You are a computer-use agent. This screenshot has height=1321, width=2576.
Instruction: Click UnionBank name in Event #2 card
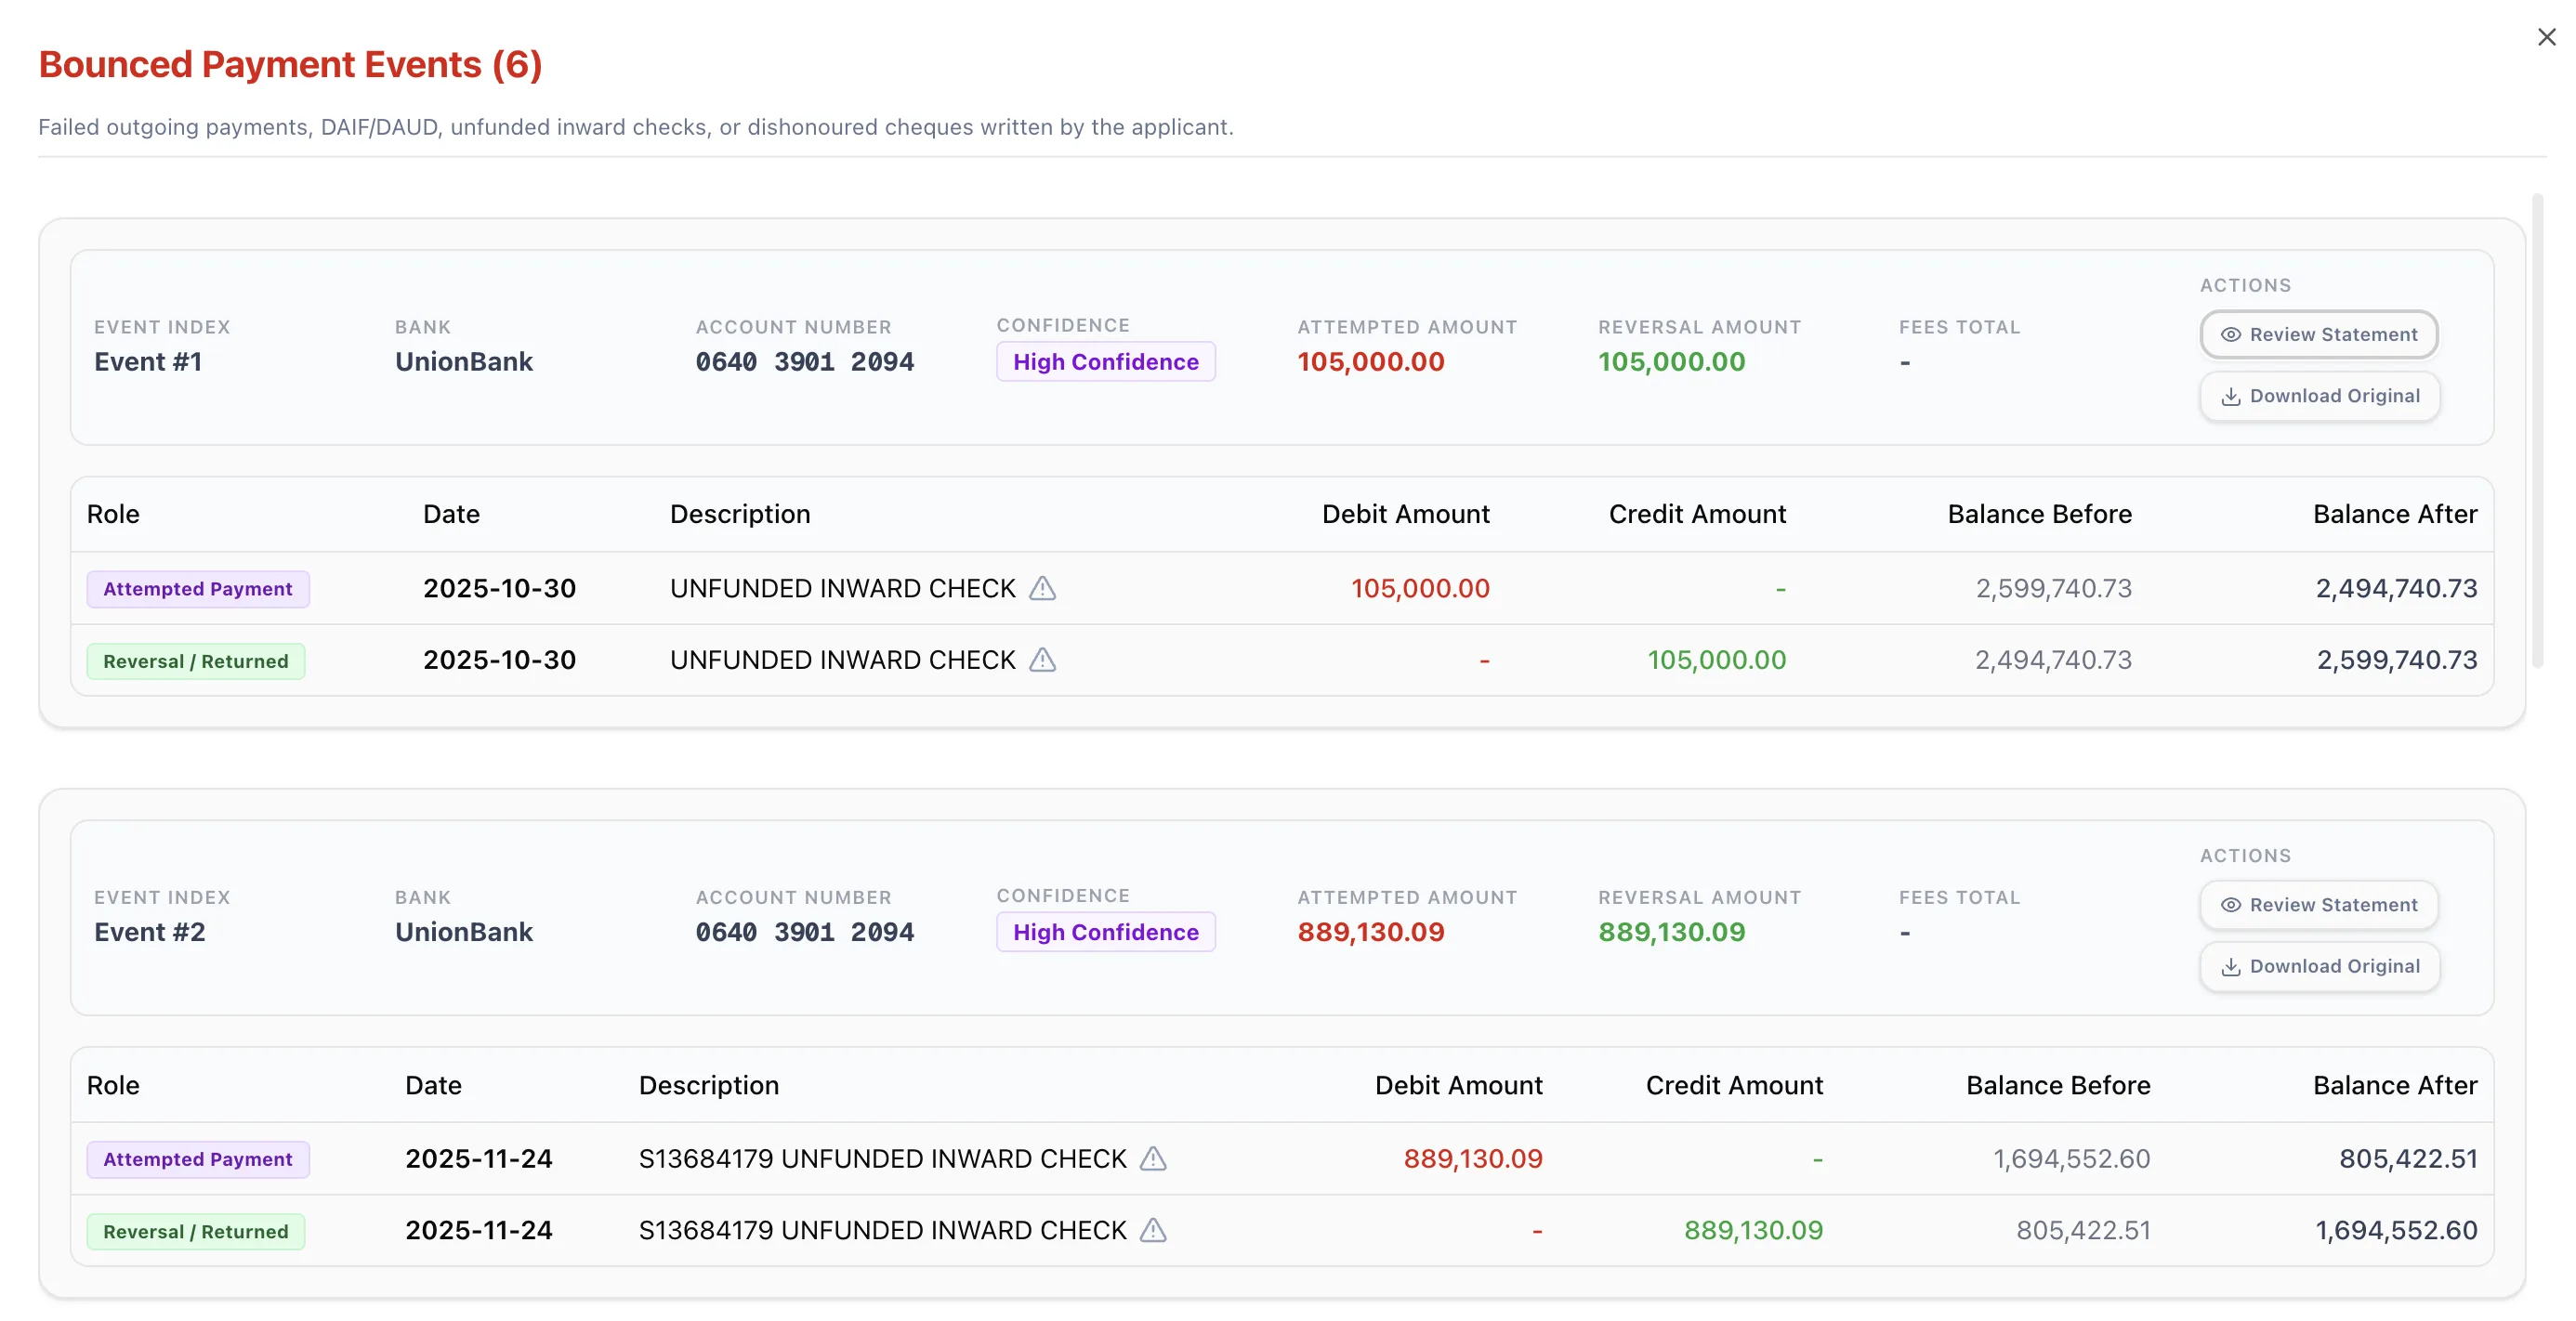click(x=463, y=931)
